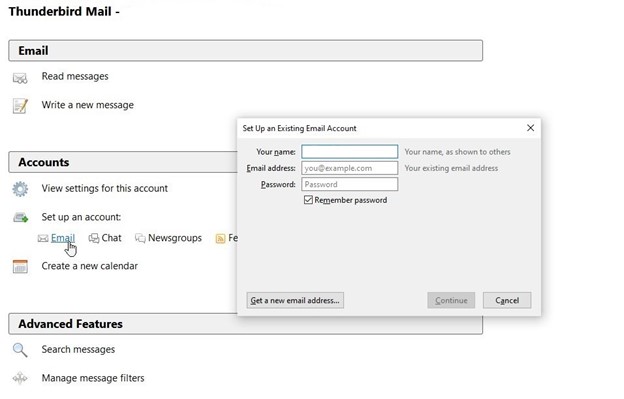Select the Password input field

click(349, 184)
